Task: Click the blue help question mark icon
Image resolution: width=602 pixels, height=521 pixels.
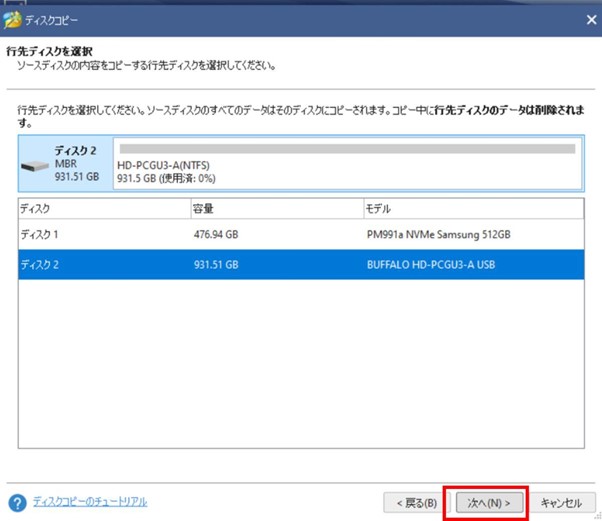Action: 17,503
